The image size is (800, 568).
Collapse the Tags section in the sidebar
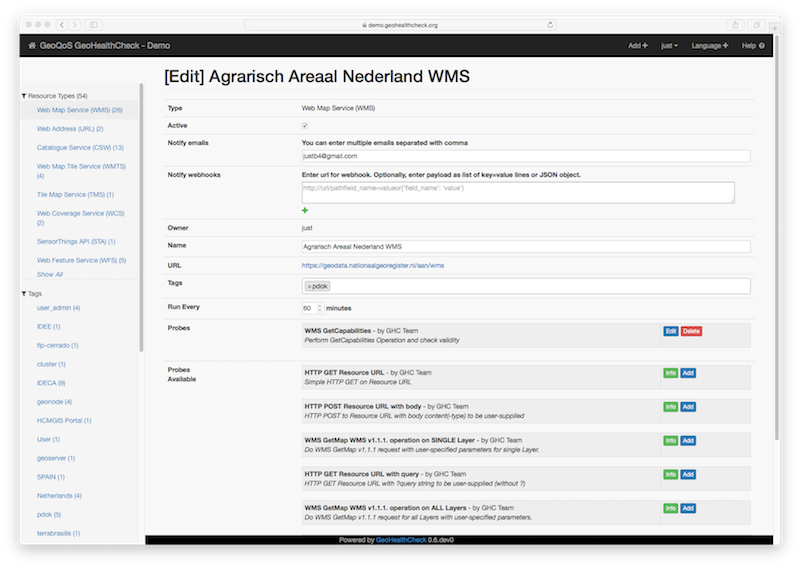point(24,294)
